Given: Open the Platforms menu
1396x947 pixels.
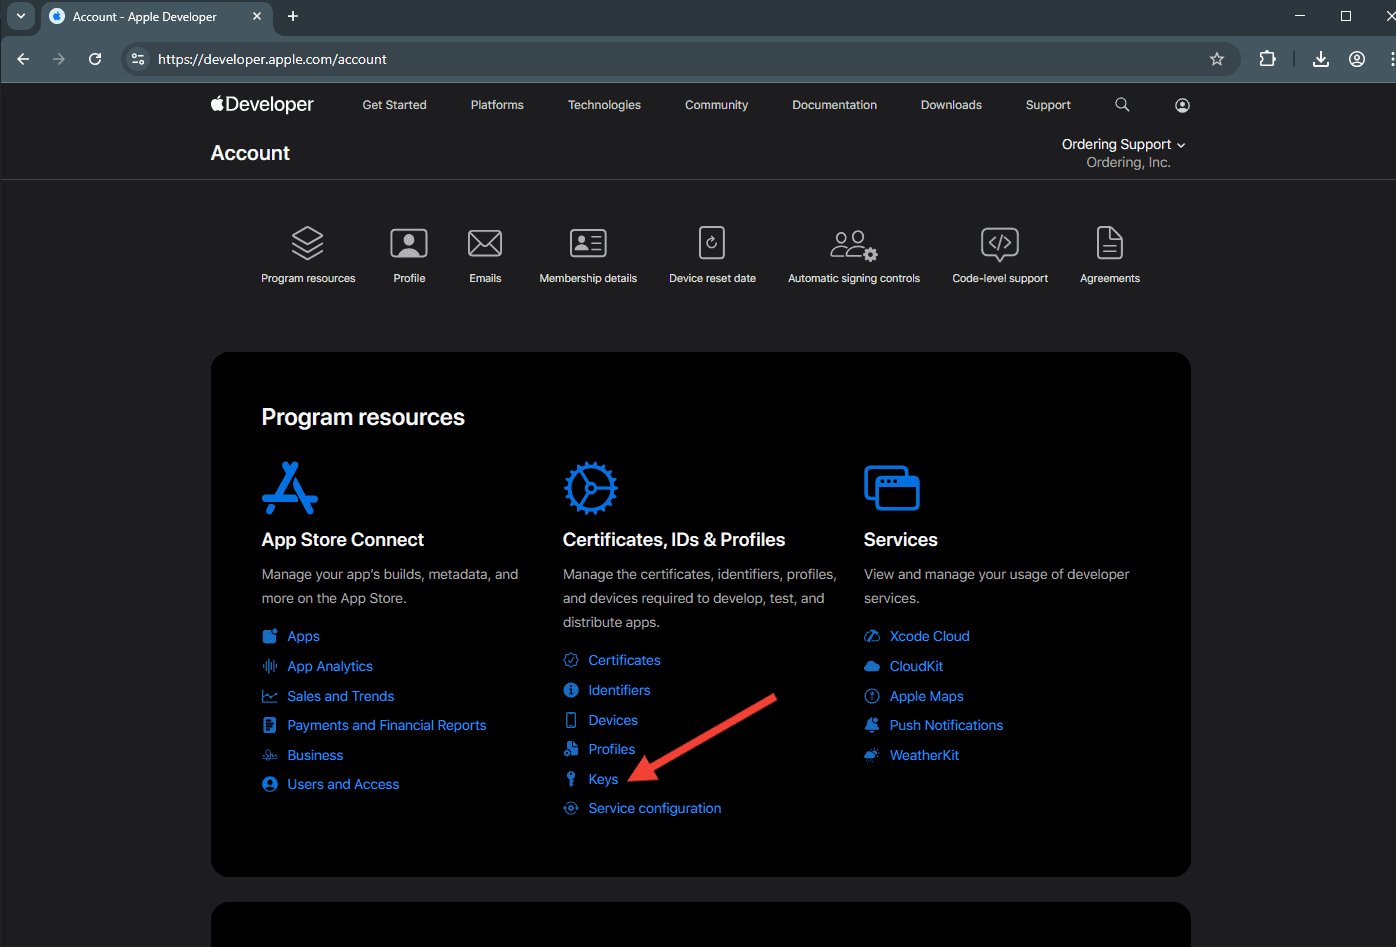Looking at the screenshot, I should coord(497,105).
